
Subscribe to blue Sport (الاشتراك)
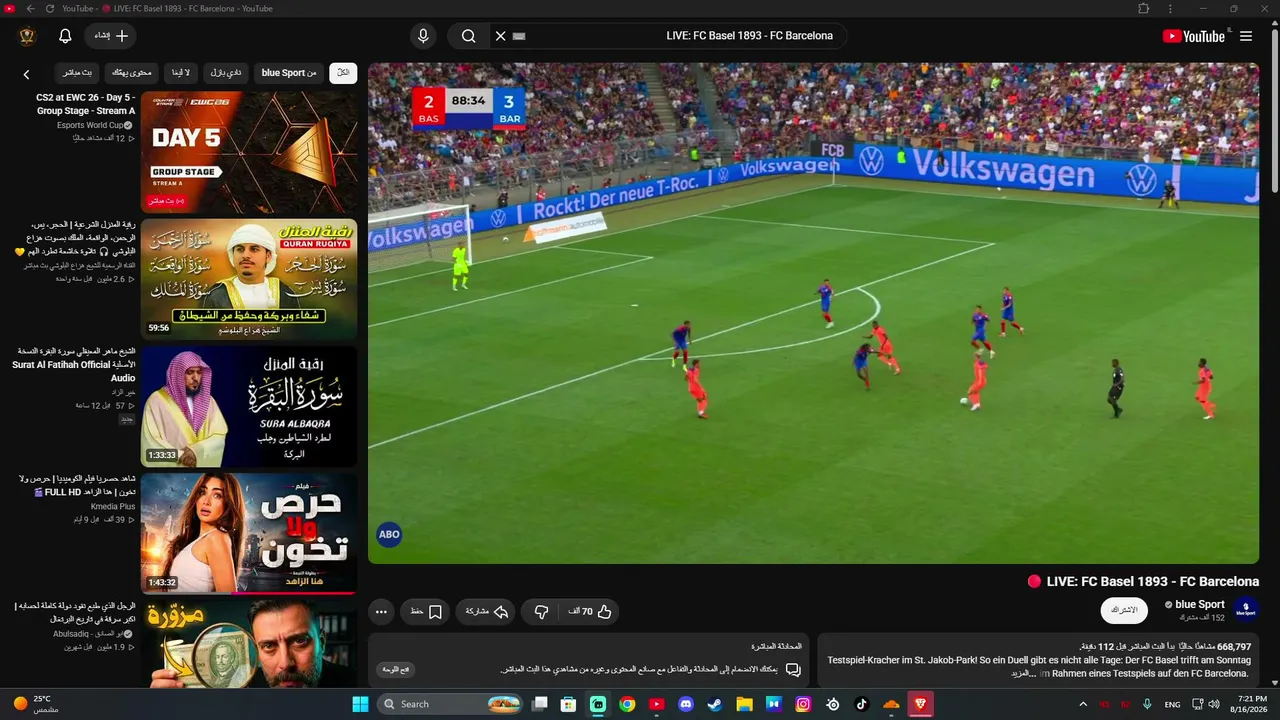[1124, 610]
